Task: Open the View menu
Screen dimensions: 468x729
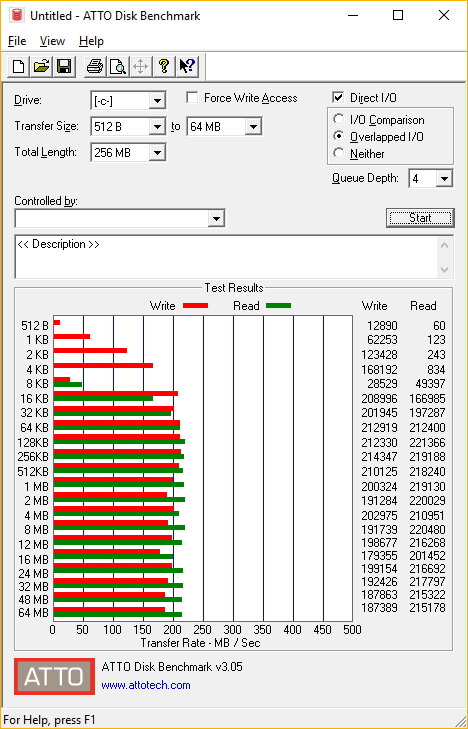Action: point(52,41)
